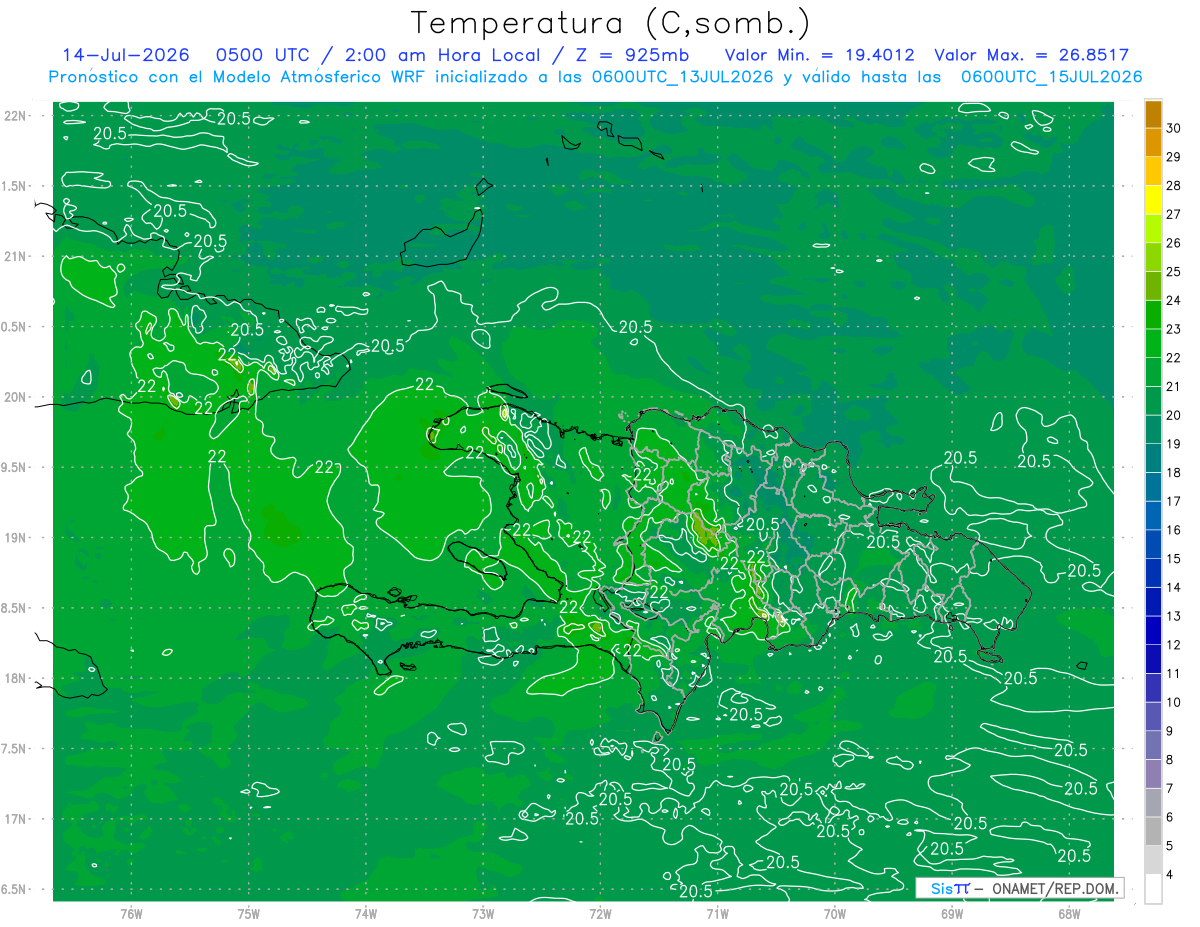Viewport: 1200px width, 927px height.
Task: Click the '2:00 am Hora Local' text
Action: point(443,55)
